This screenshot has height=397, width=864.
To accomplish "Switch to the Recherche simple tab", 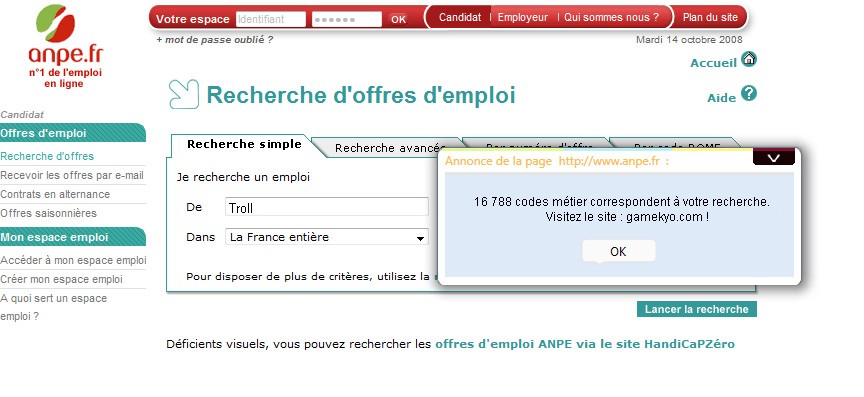I will 244,144.
